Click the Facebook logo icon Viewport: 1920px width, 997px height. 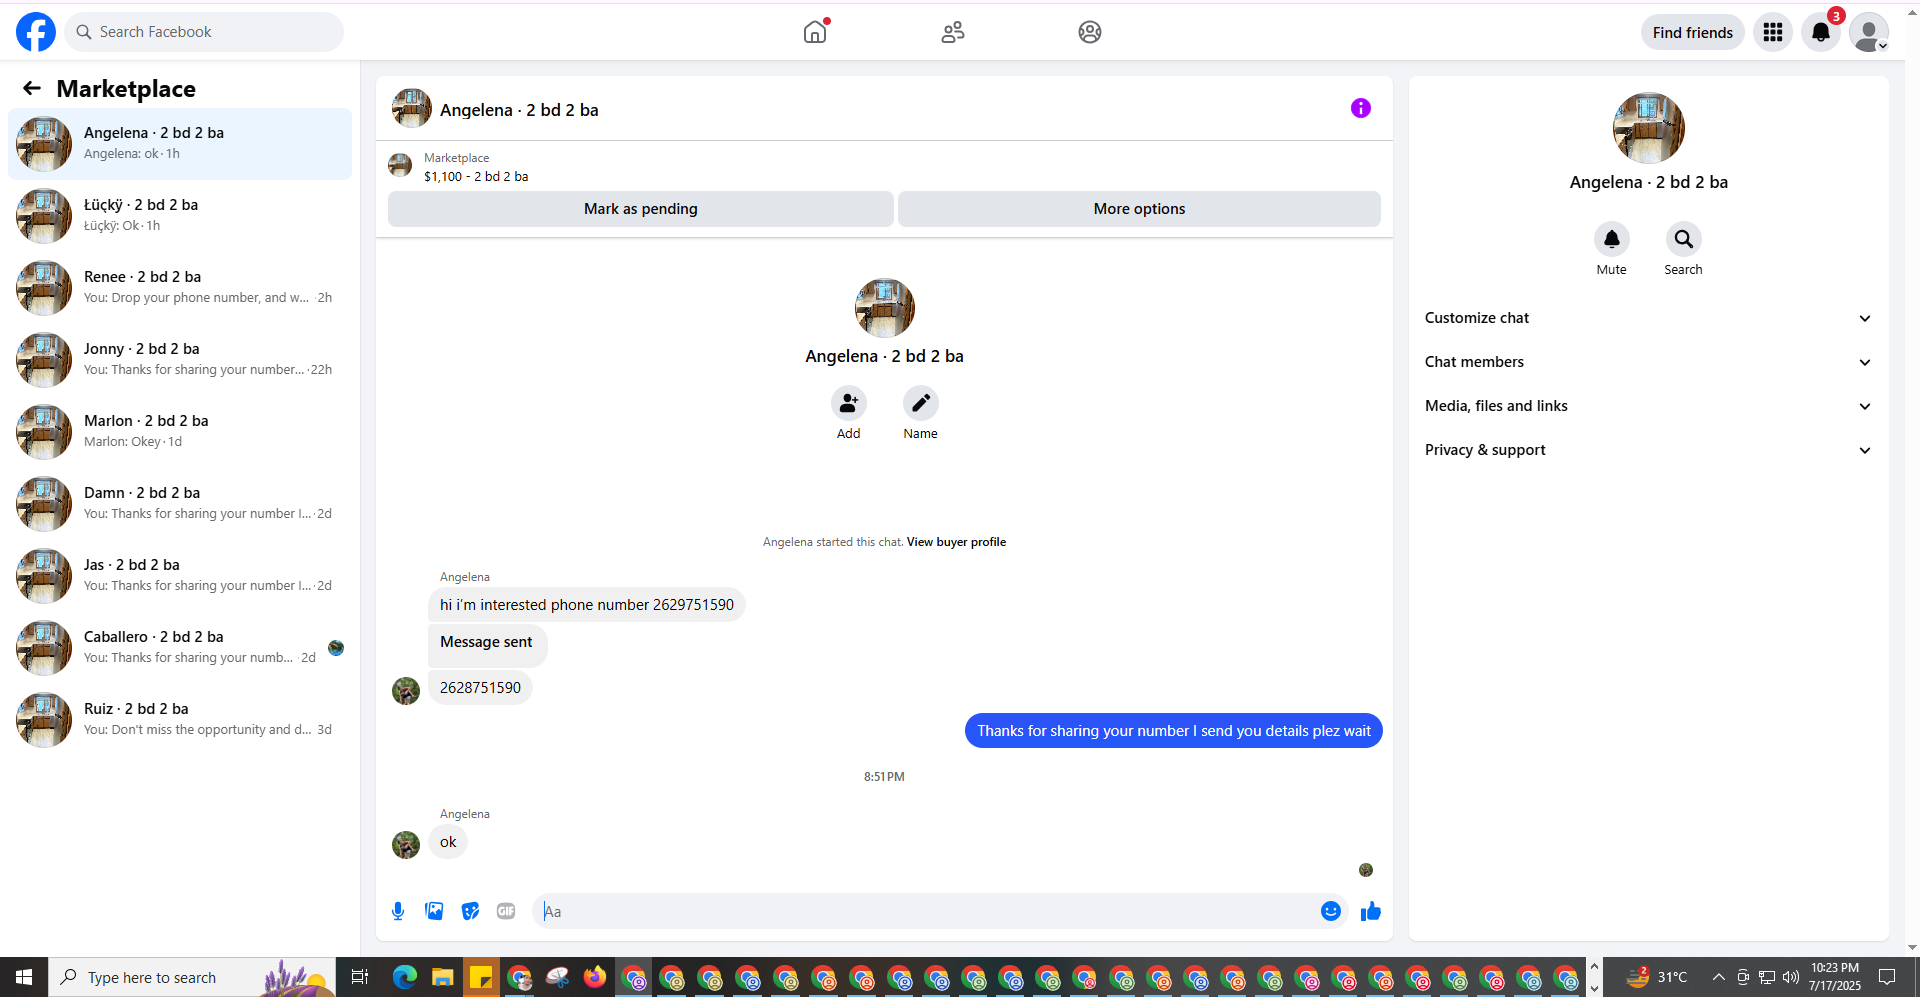click(36, 32)
